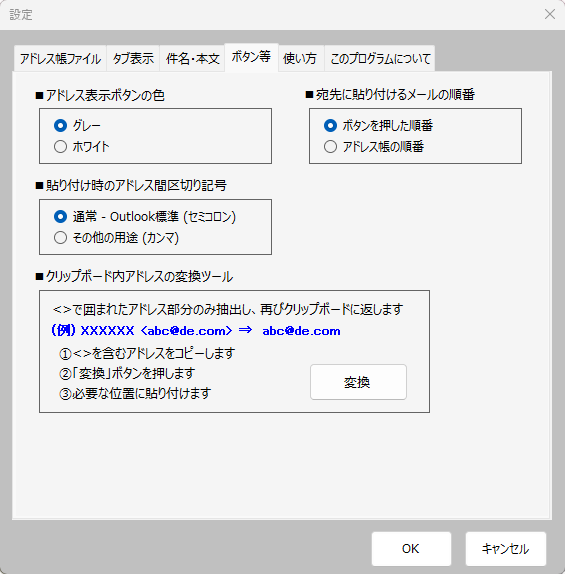This screenshot has width=565, height=574.
Task: Click the 設定 title bar text
Action: tap(21, 15)
